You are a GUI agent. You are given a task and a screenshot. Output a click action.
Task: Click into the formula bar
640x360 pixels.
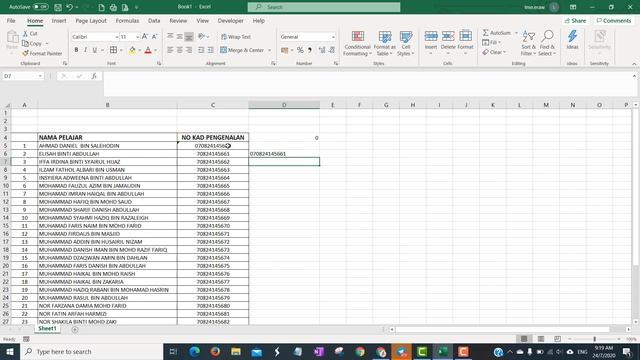[x=367, y=84]
